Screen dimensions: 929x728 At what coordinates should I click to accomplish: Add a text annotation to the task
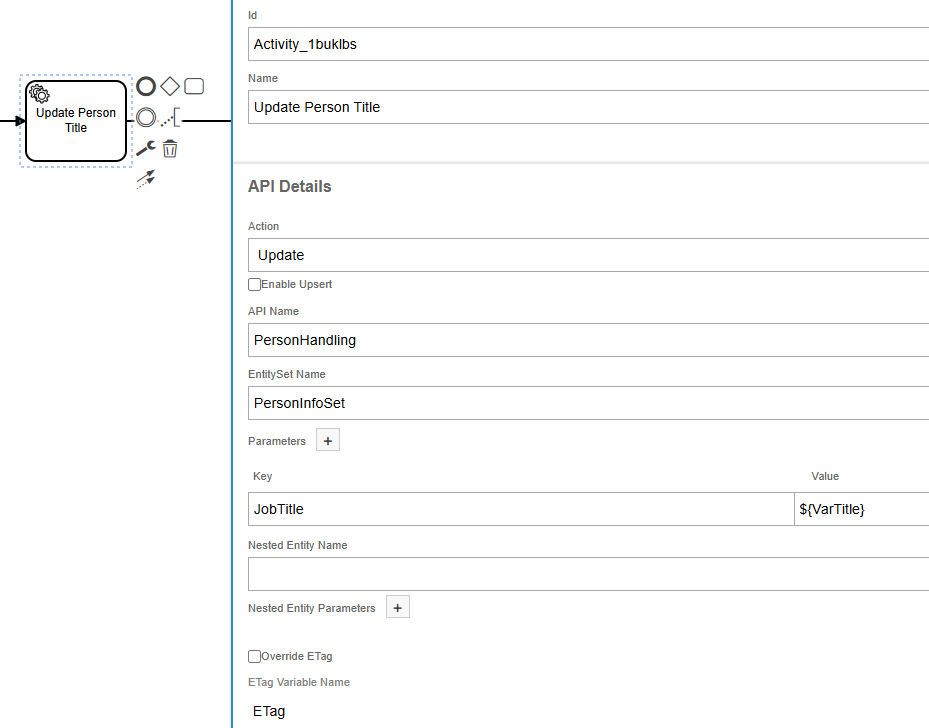(171, 118)
